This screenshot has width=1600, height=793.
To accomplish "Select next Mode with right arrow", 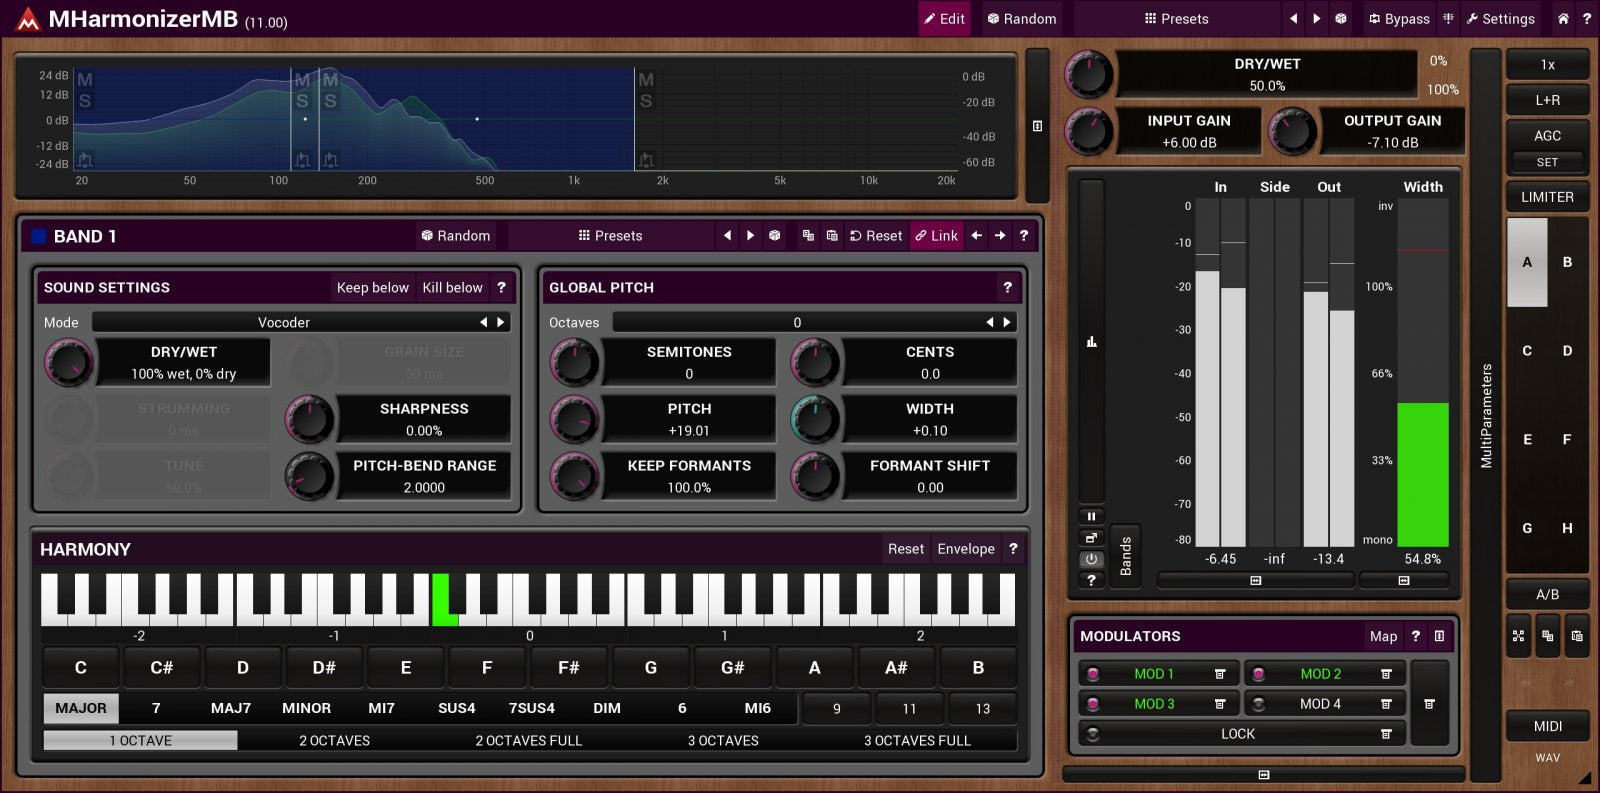I will [501, 322].
